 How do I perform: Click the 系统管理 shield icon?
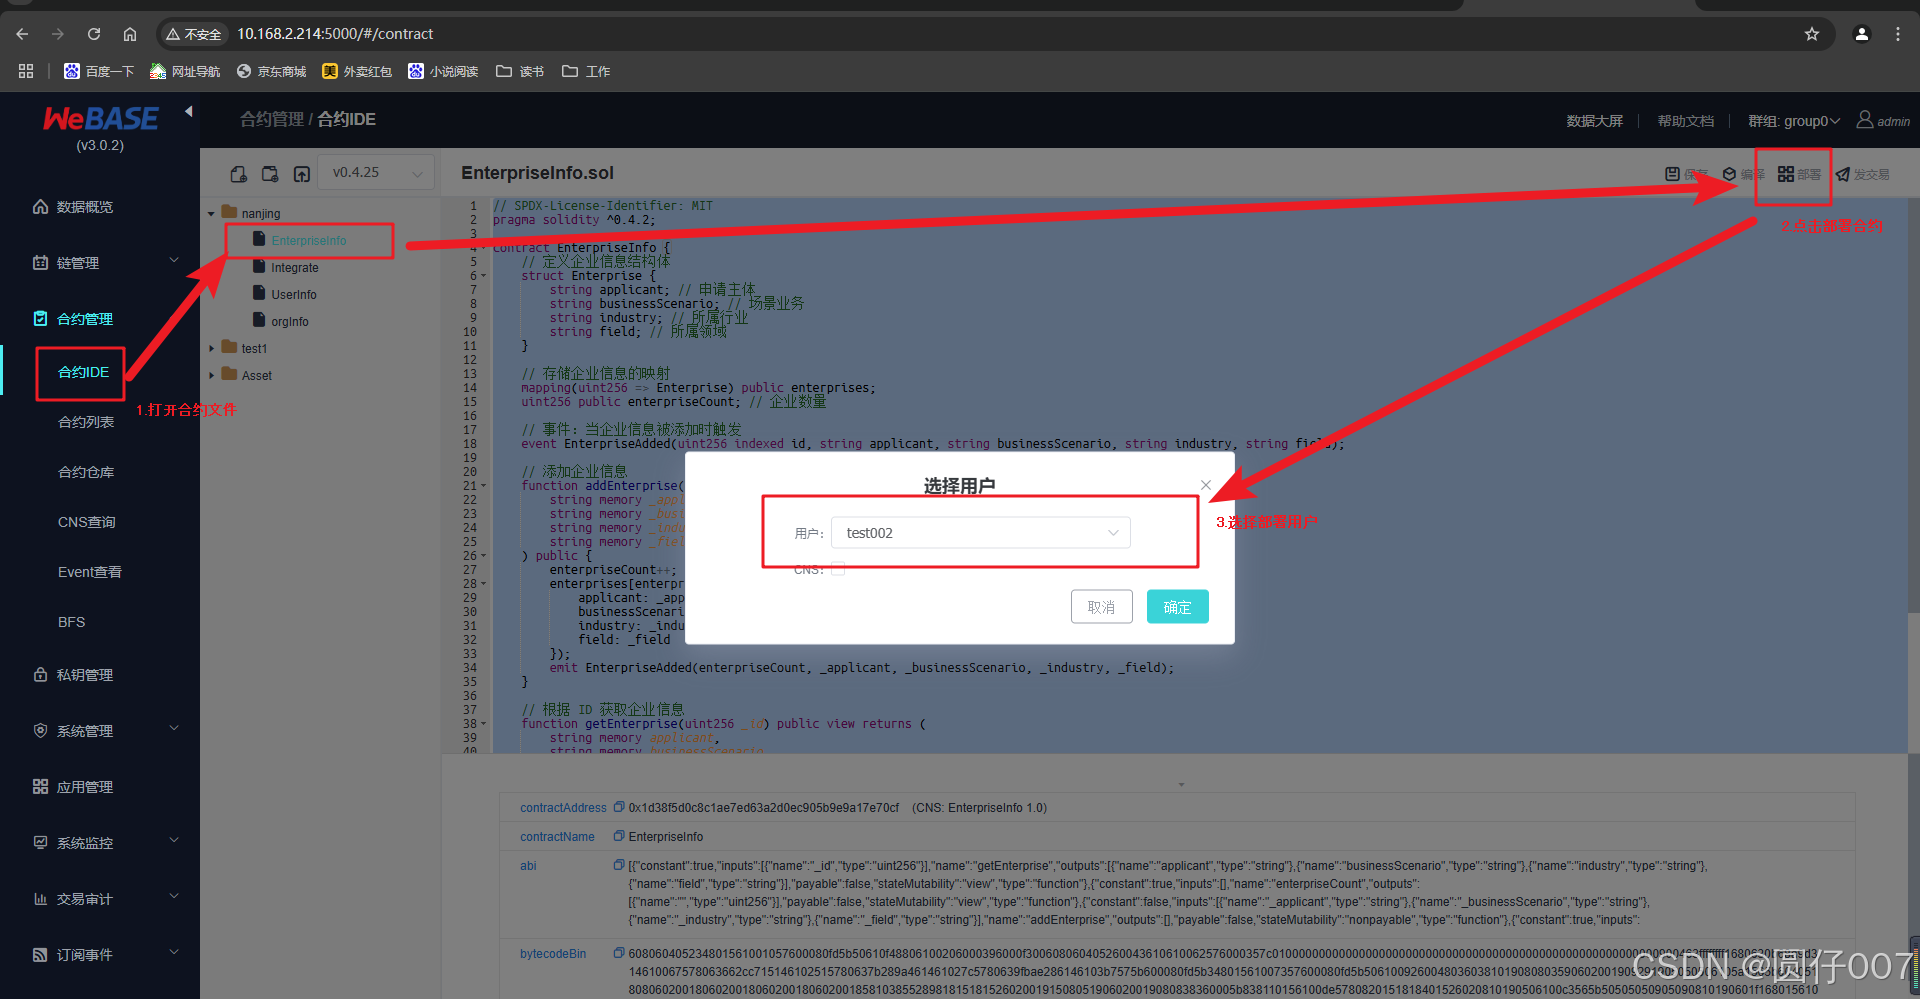pyautogui.click(x=40, y=731)
